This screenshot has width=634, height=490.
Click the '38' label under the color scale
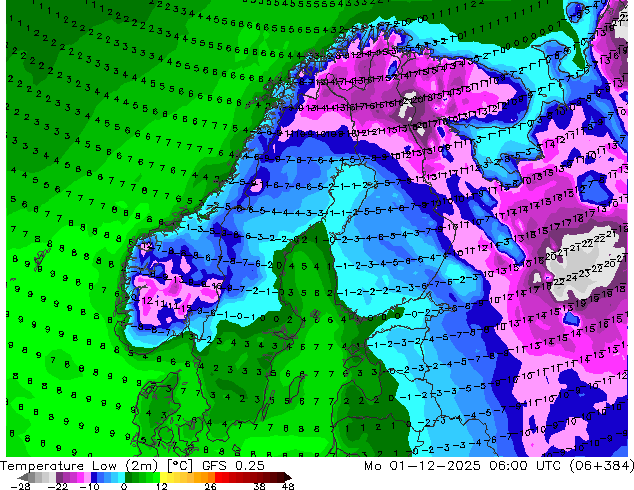pos(259,486)
